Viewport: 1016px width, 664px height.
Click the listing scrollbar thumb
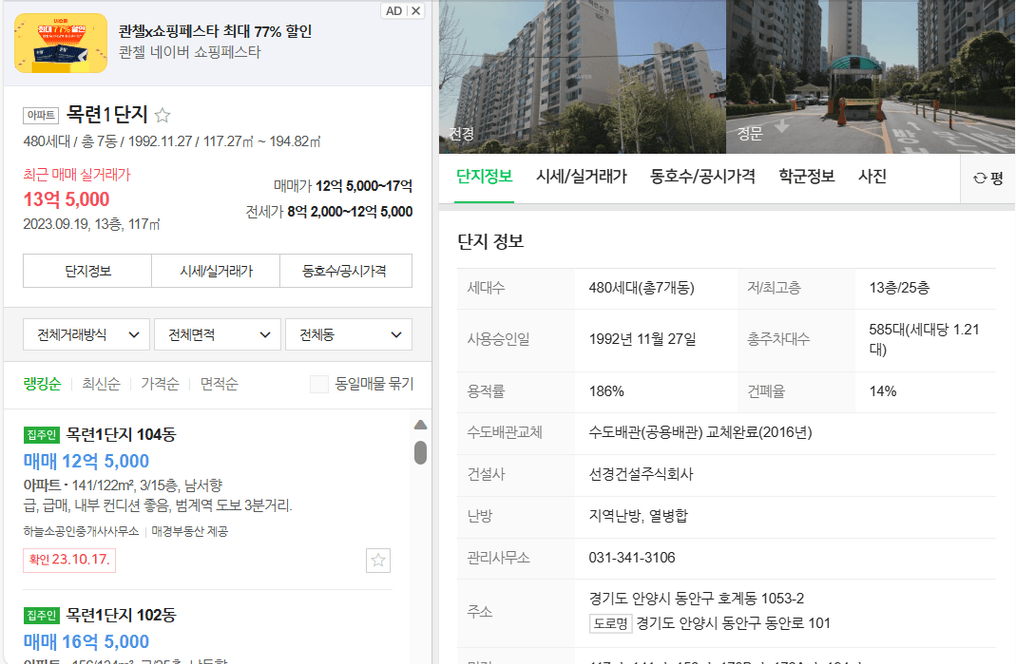pyautogui.click(x=421, y=453)
